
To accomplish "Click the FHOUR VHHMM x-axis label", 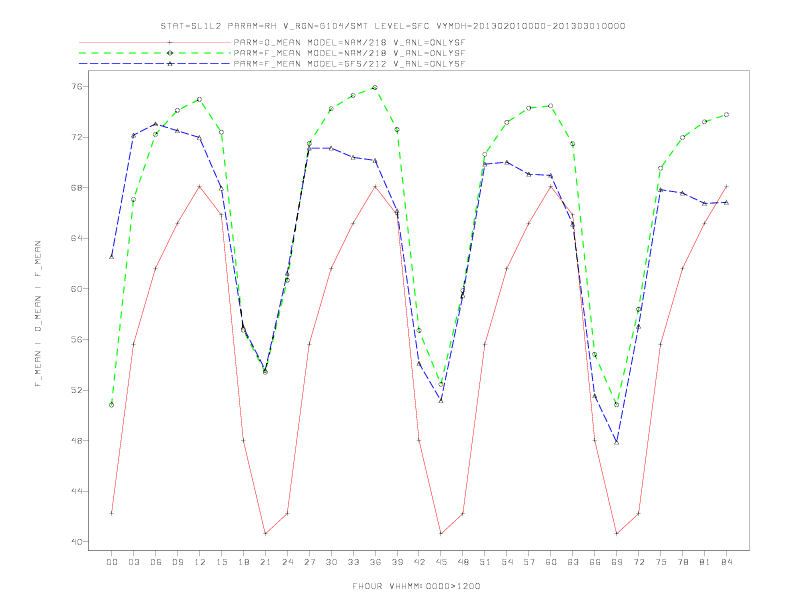I will [x=416, y=586].
